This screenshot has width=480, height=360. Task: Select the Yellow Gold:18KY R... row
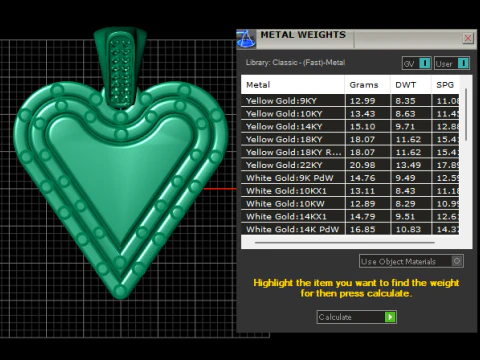[x=350, y=152]
